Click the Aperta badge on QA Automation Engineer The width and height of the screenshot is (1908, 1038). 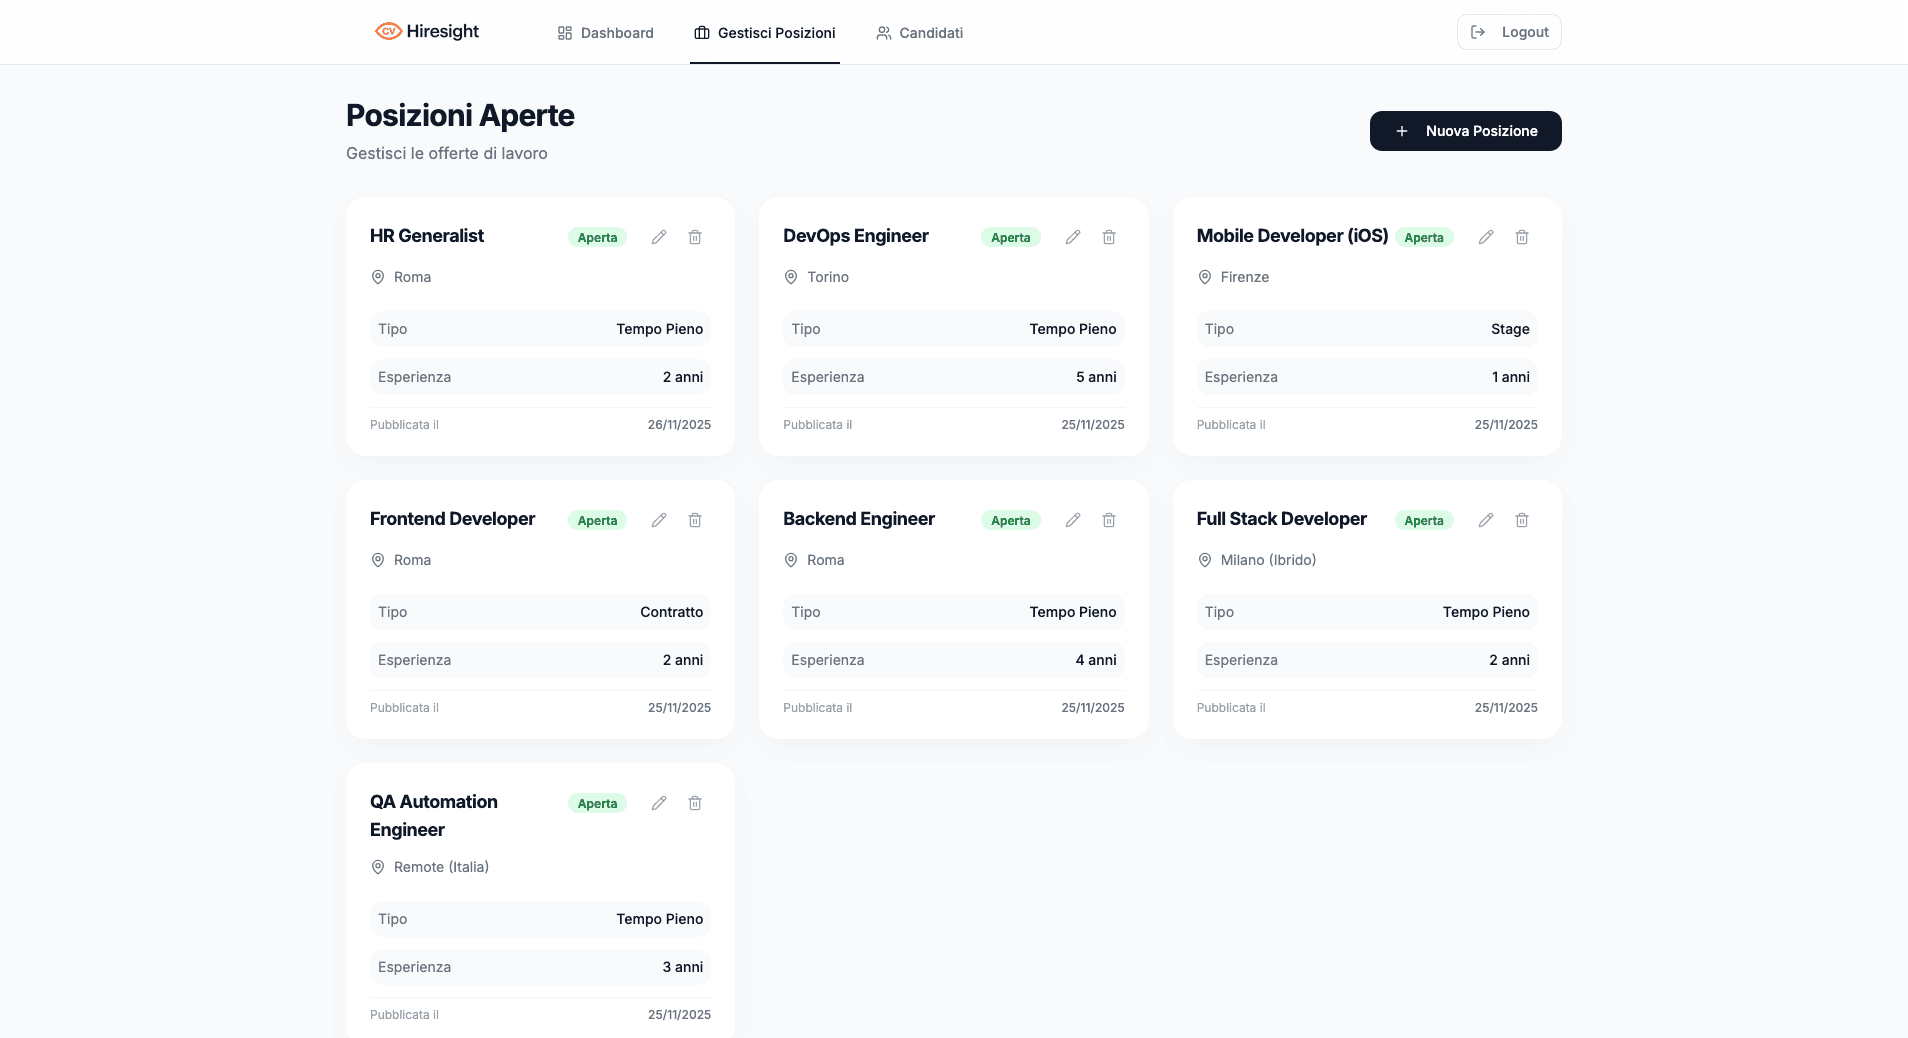pos(597,803)
